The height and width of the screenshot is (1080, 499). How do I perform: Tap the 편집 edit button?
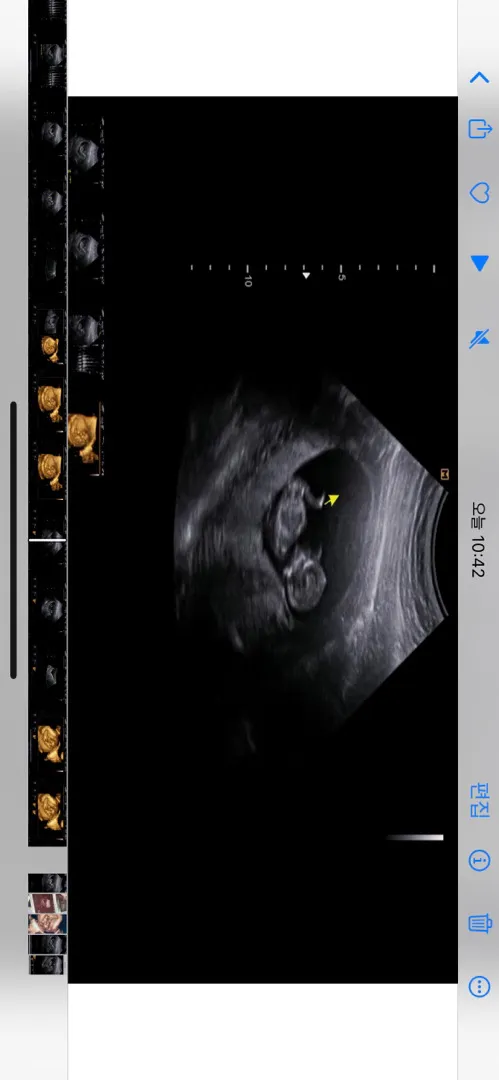point(479,800)
